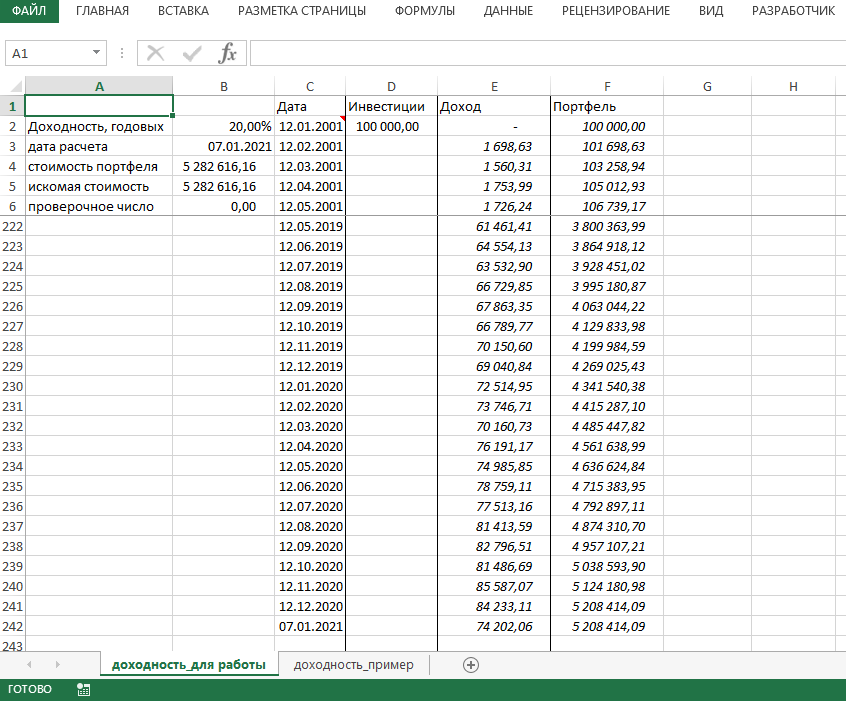The image size is (846, 701).
Task: Click the formula bar options dots handle
Action: pyautogui.click(x=122, y=53)
